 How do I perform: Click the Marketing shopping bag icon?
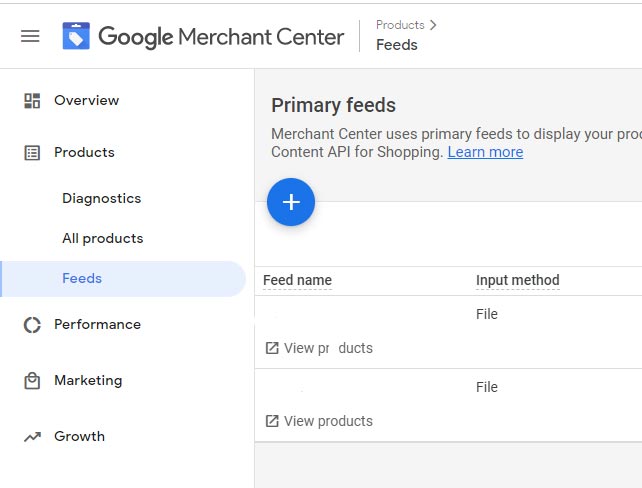pyautogui.click(x=32, y=381)
